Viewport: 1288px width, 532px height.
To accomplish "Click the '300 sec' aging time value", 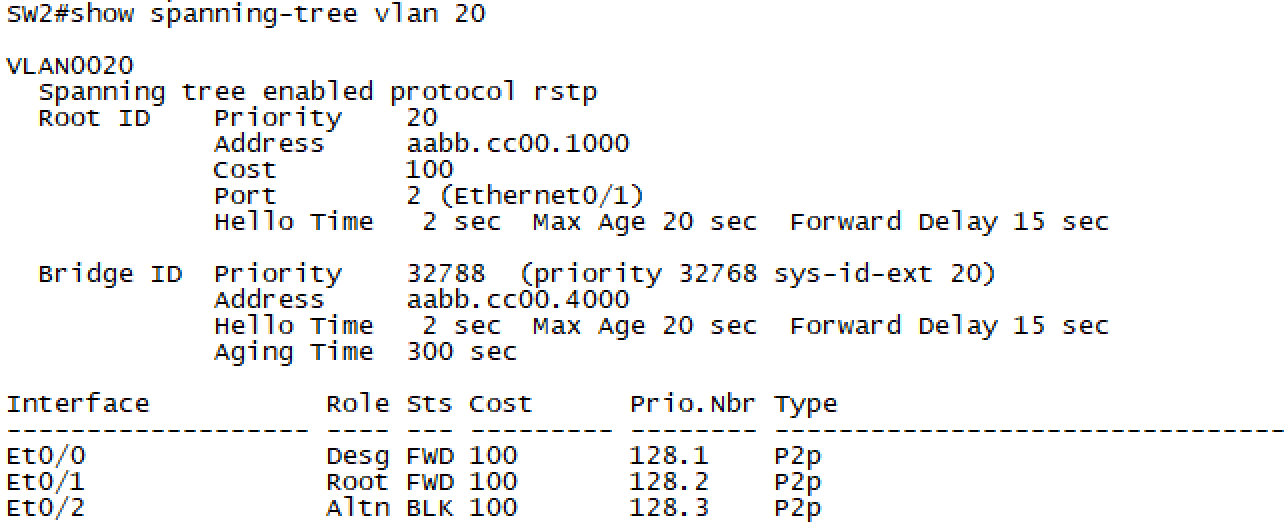I will [461, 352].
